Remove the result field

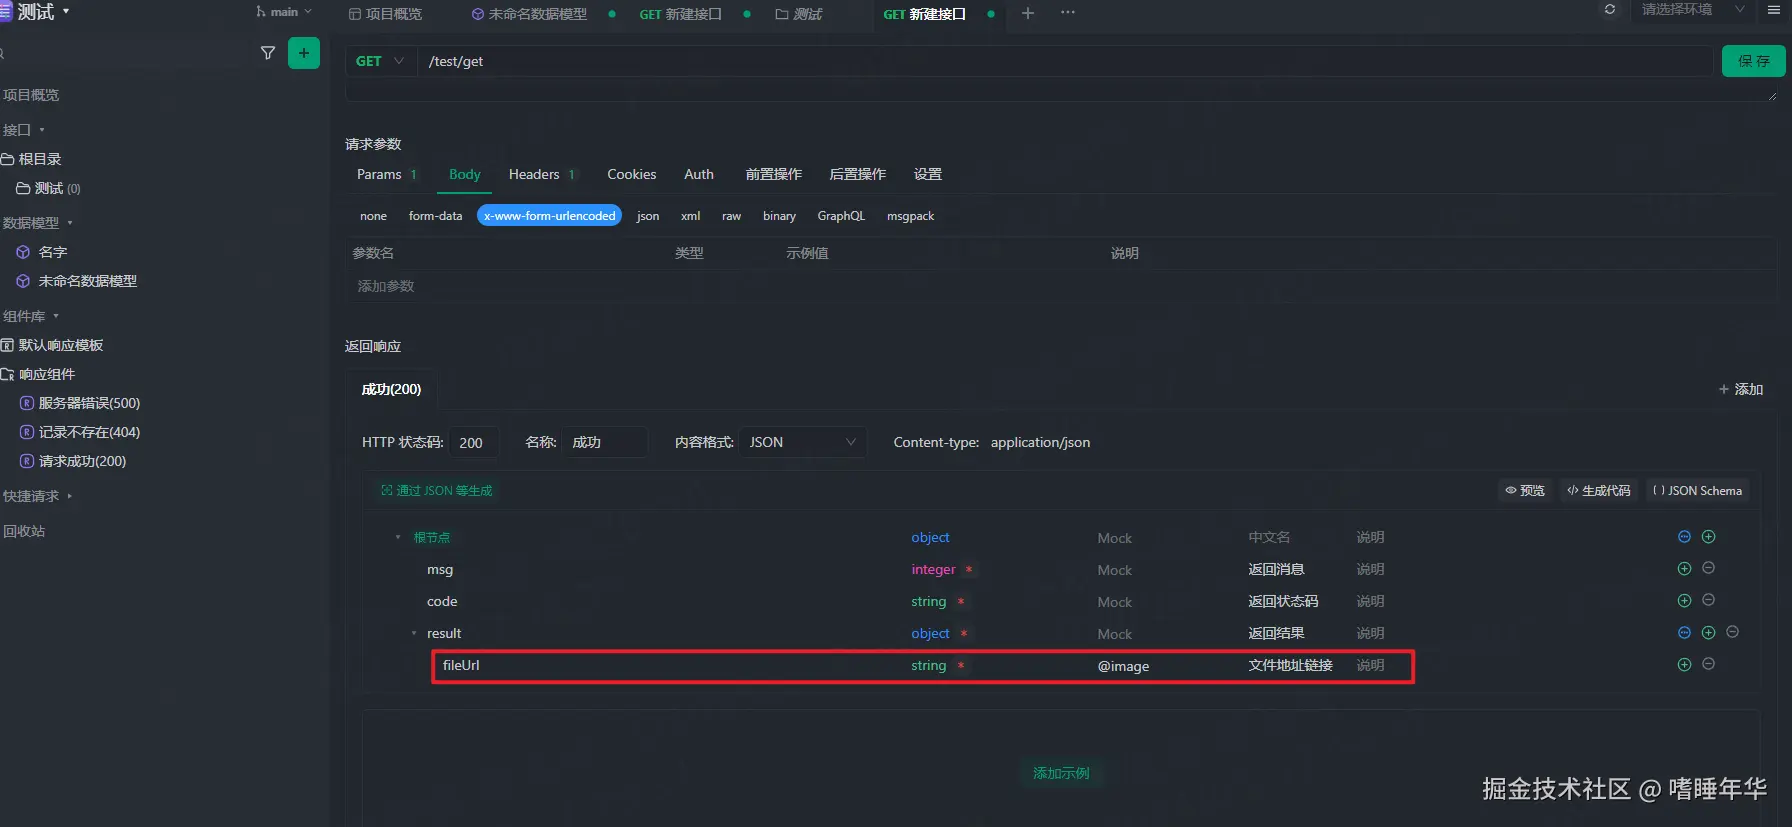point(1732,632)
